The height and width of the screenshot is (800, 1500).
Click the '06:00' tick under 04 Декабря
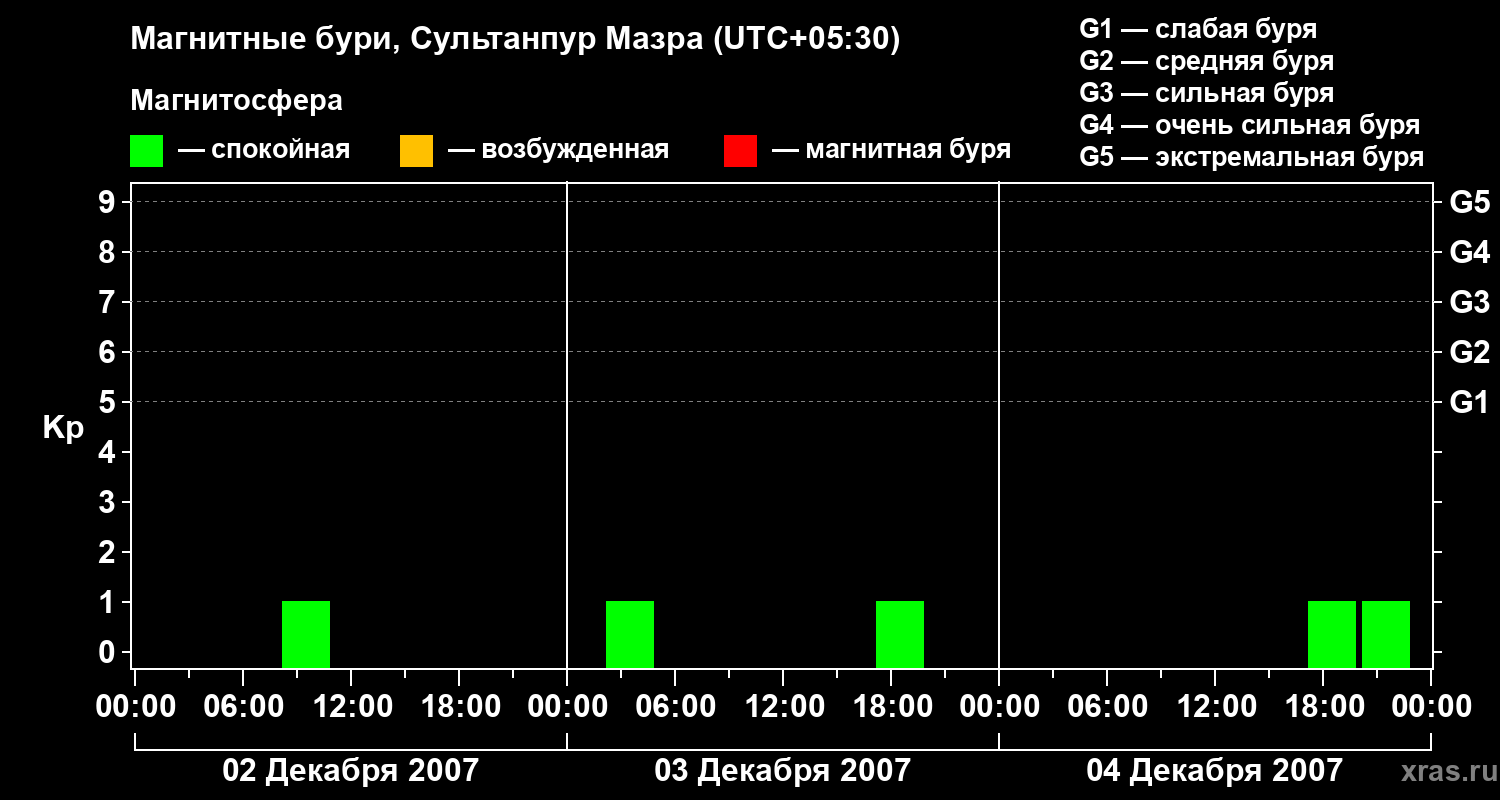[1107, 707]
